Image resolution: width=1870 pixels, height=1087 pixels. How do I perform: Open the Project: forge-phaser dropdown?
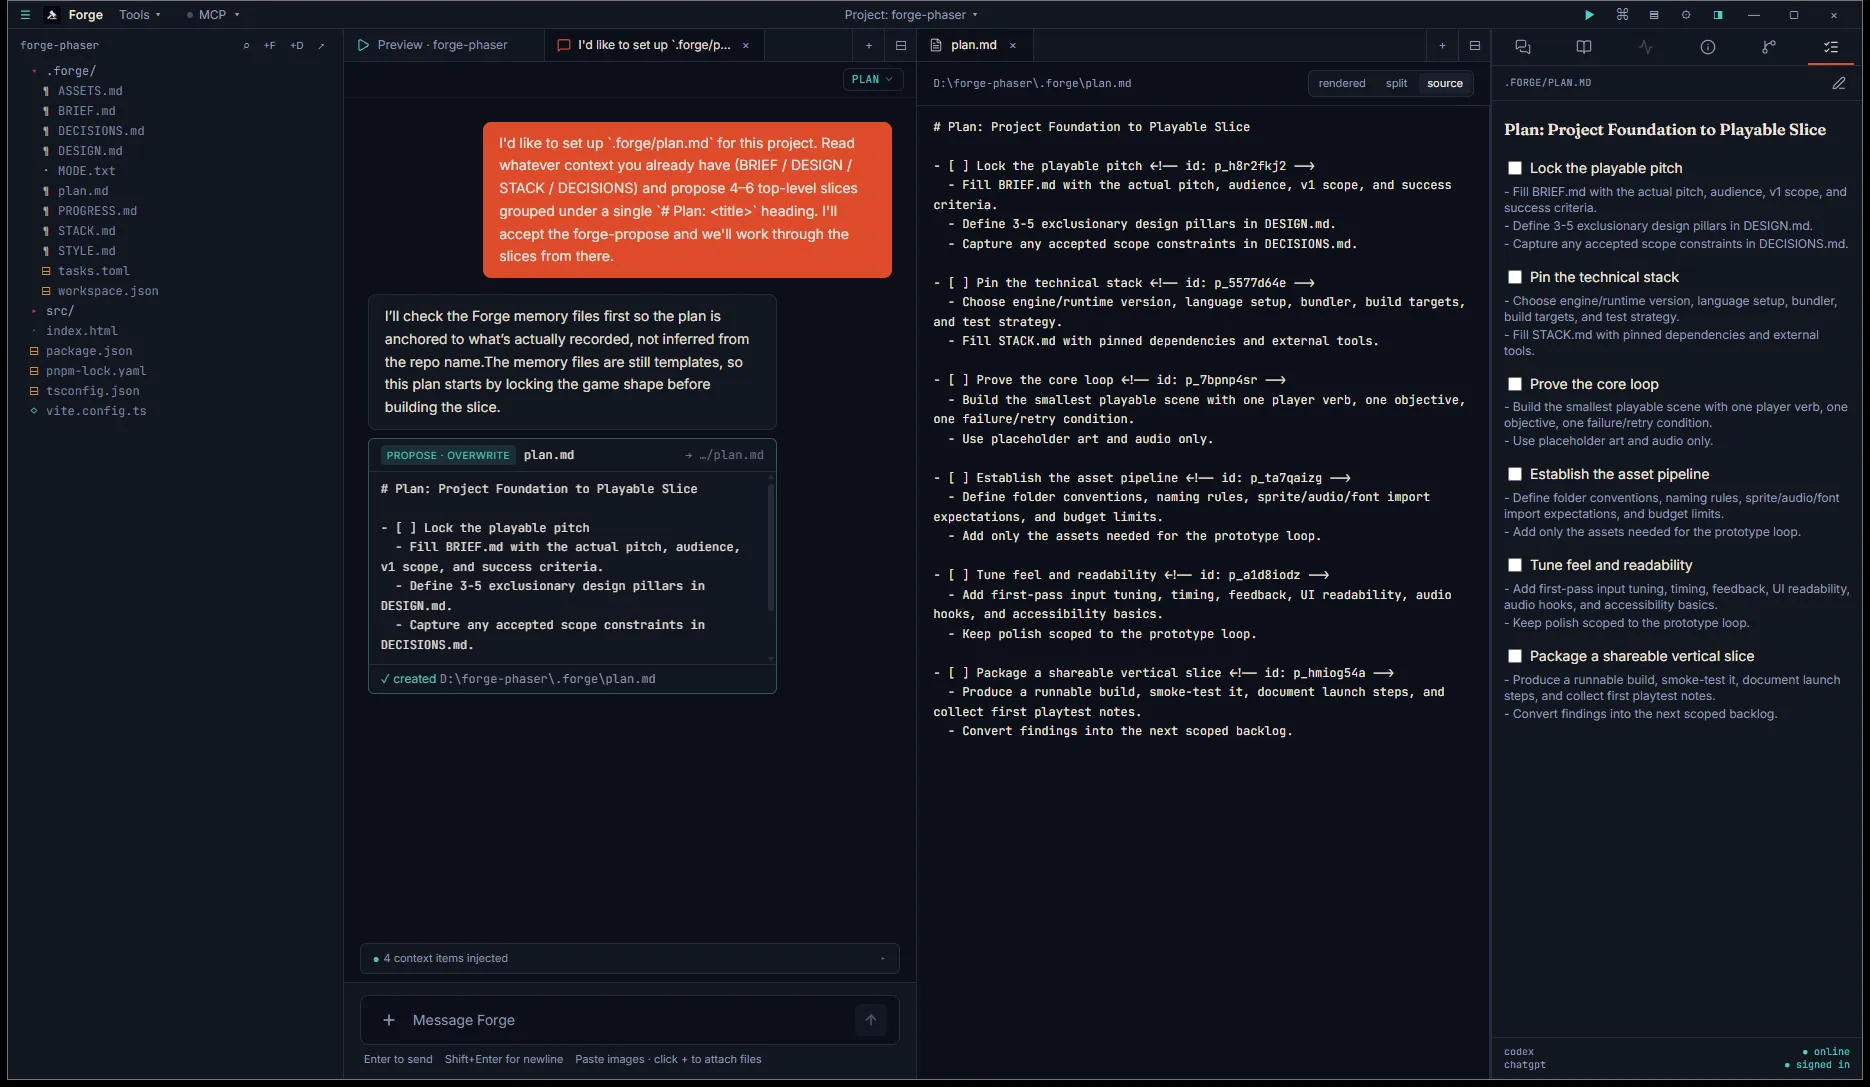(911, 15)
